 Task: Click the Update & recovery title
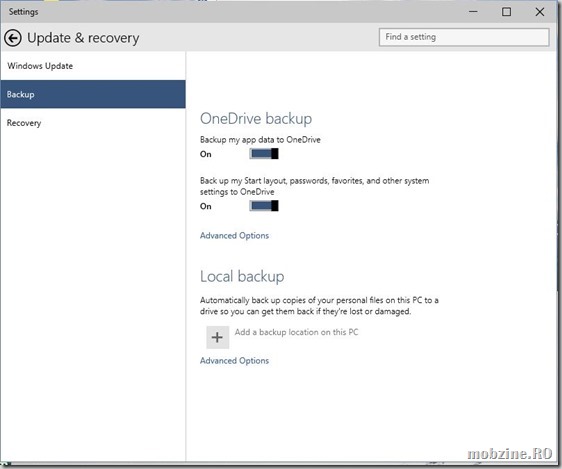click(x=83, y=38)
